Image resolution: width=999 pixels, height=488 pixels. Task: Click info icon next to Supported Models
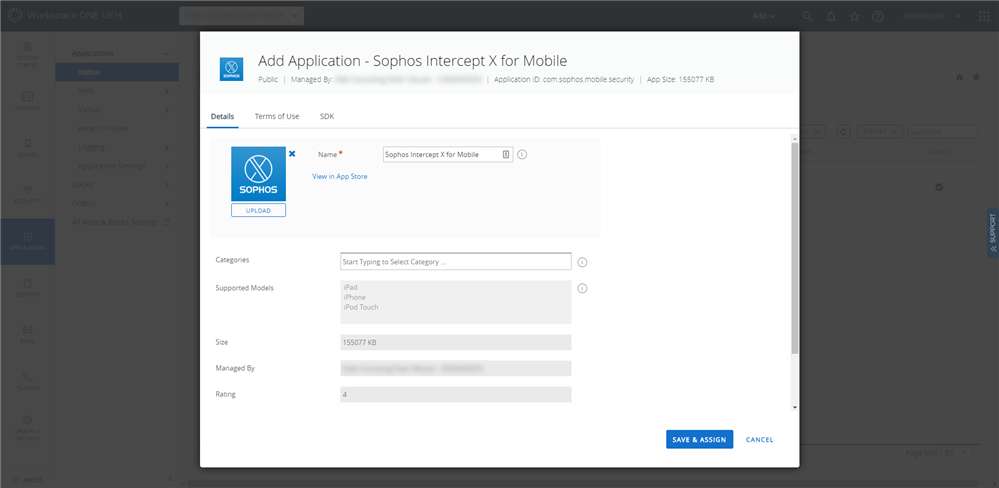pos(582,288)
